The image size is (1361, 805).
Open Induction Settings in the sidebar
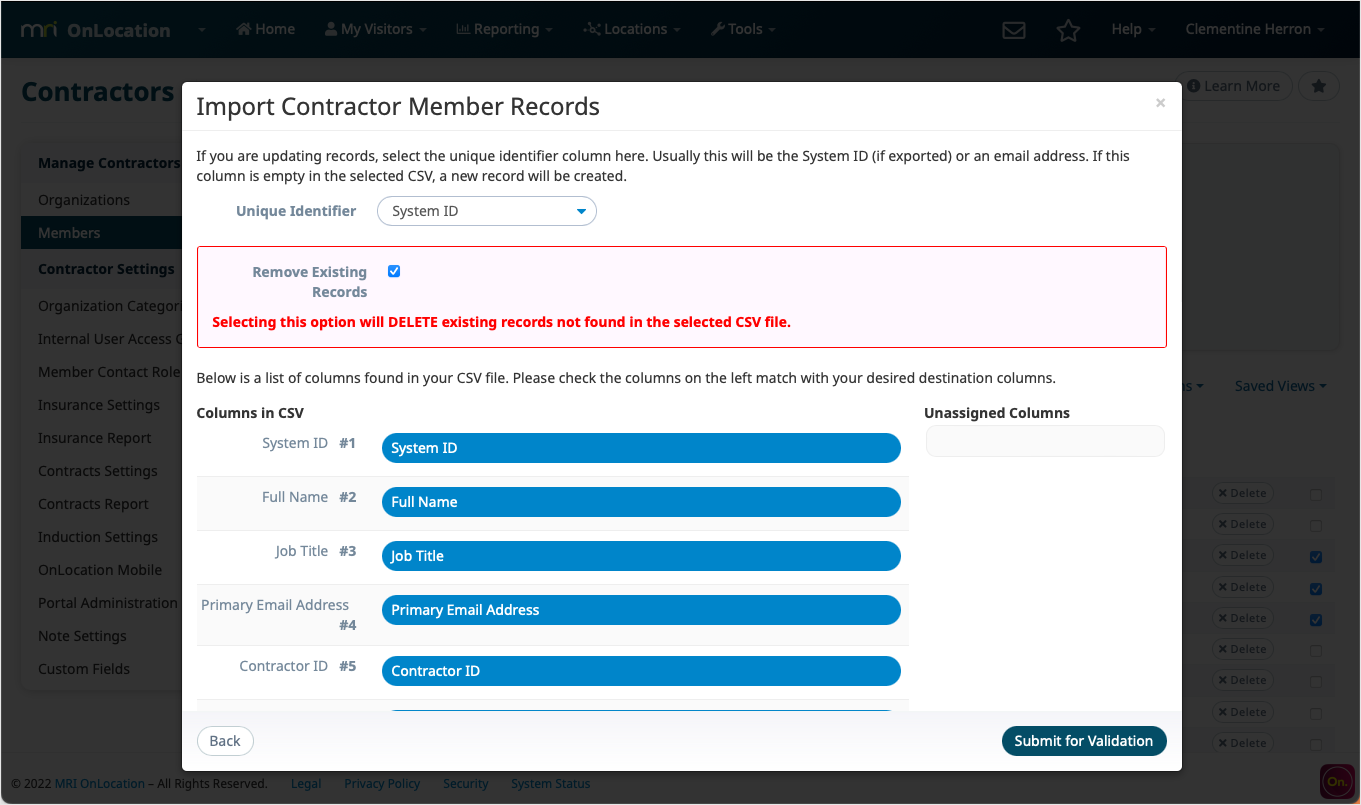(x=98, y=537)
